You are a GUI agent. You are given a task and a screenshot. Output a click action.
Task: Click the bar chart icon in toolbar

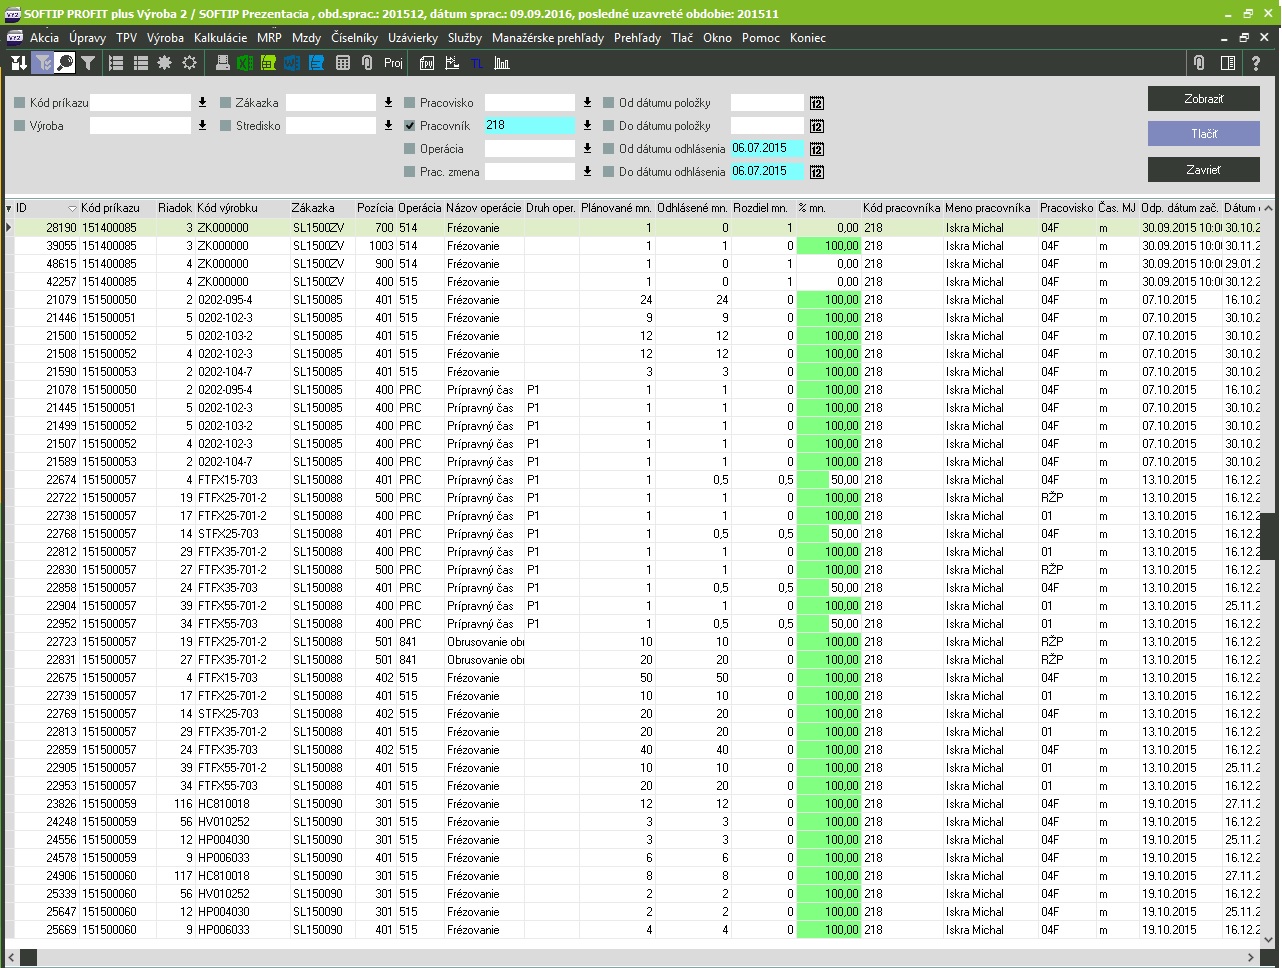(x=502, y=63)
